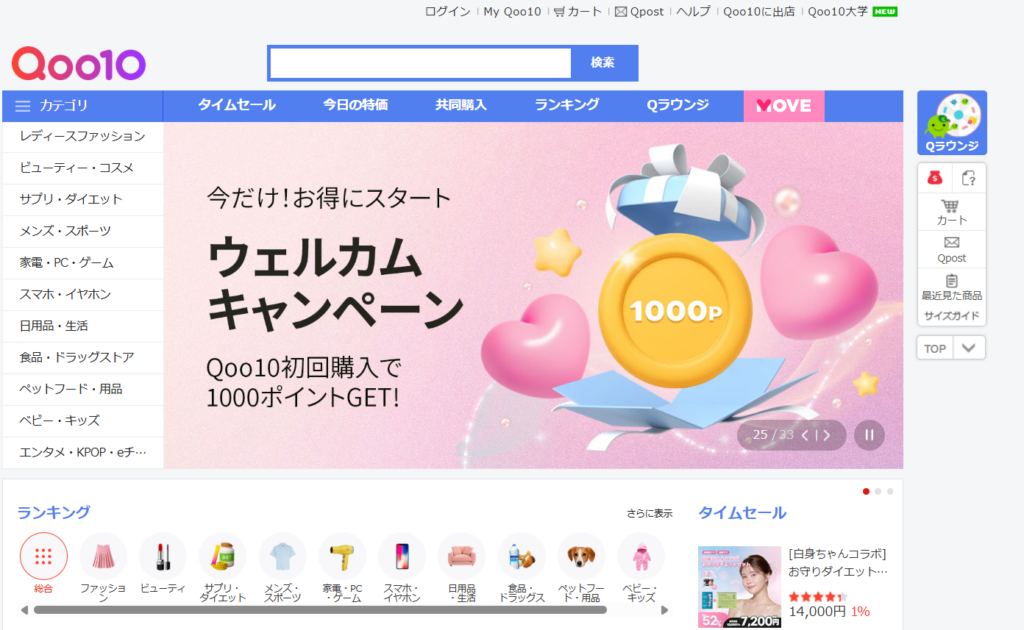Select the サプリ・ダイエット ranking icon
Viewport: 1024px width, 630px height.
pos(223,556)
